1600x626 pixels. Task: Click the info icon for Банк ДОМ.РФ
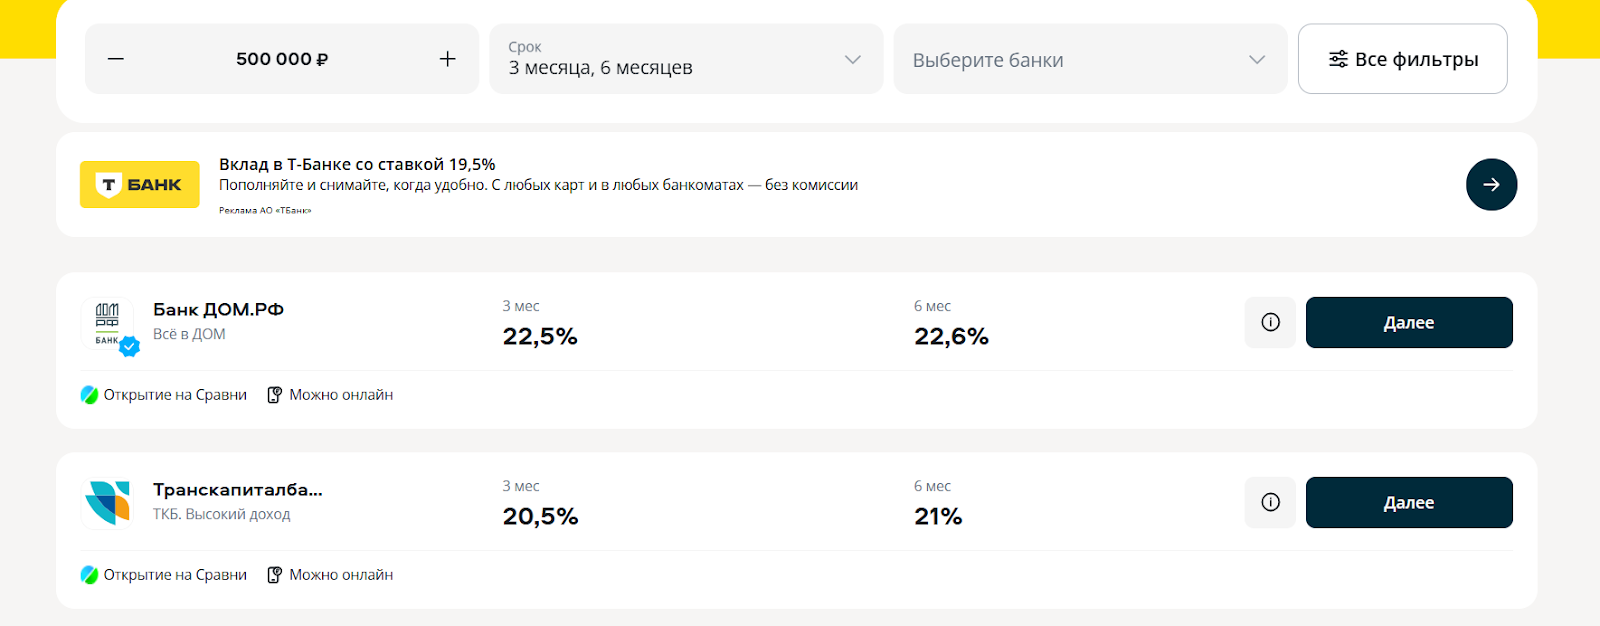coord(1270,322)
